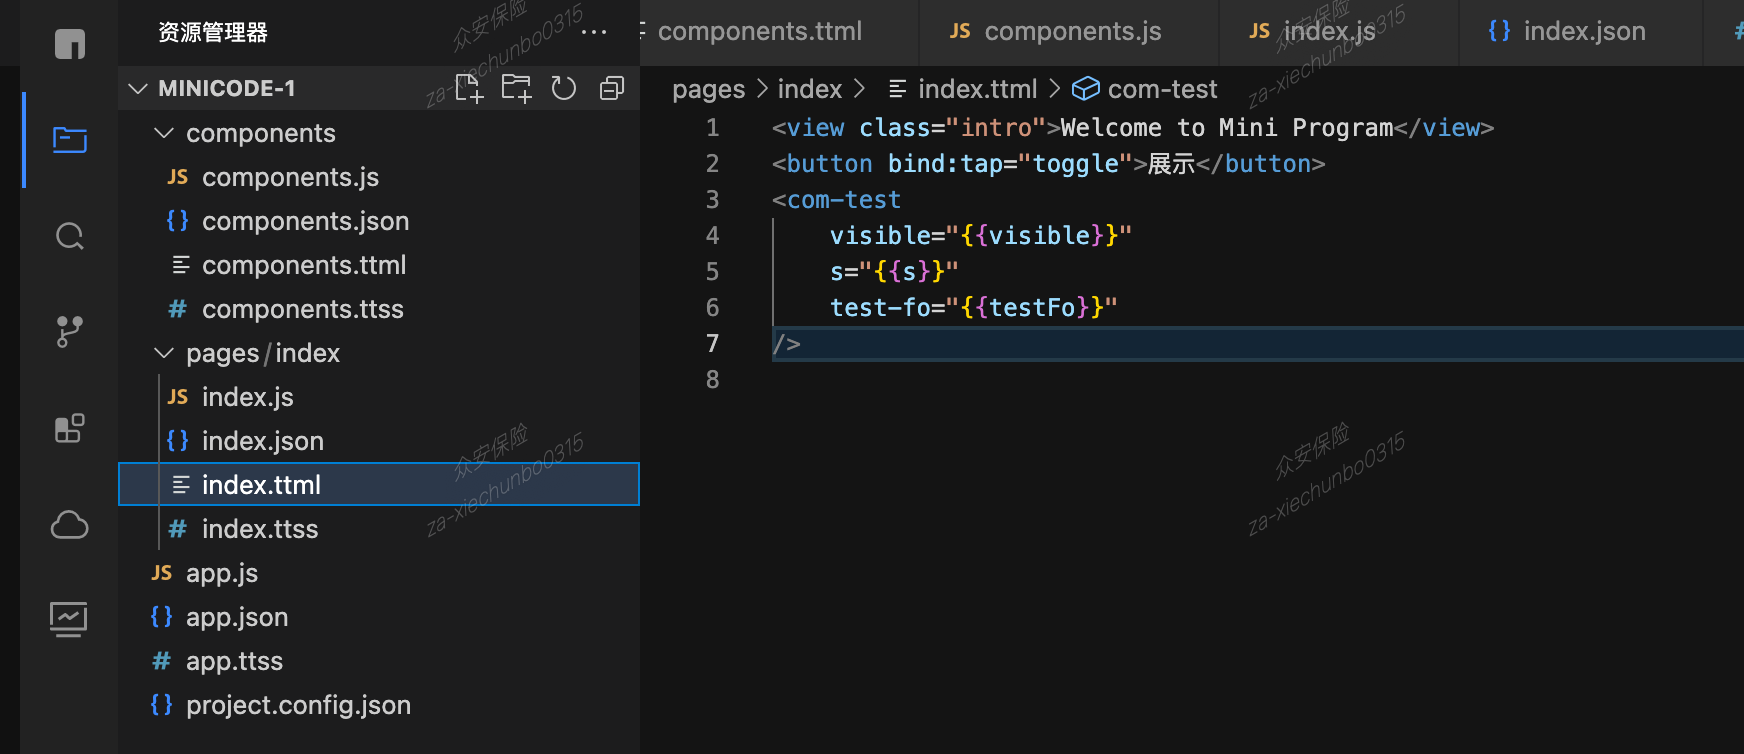
Task: Open the explorer more actions menu
Action: click(x=594, y=32)
